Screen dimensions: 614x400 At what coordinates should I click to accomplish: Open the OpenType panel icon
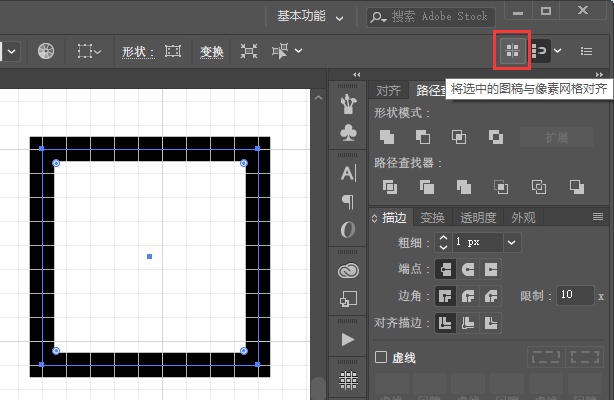tap(348, 230)
